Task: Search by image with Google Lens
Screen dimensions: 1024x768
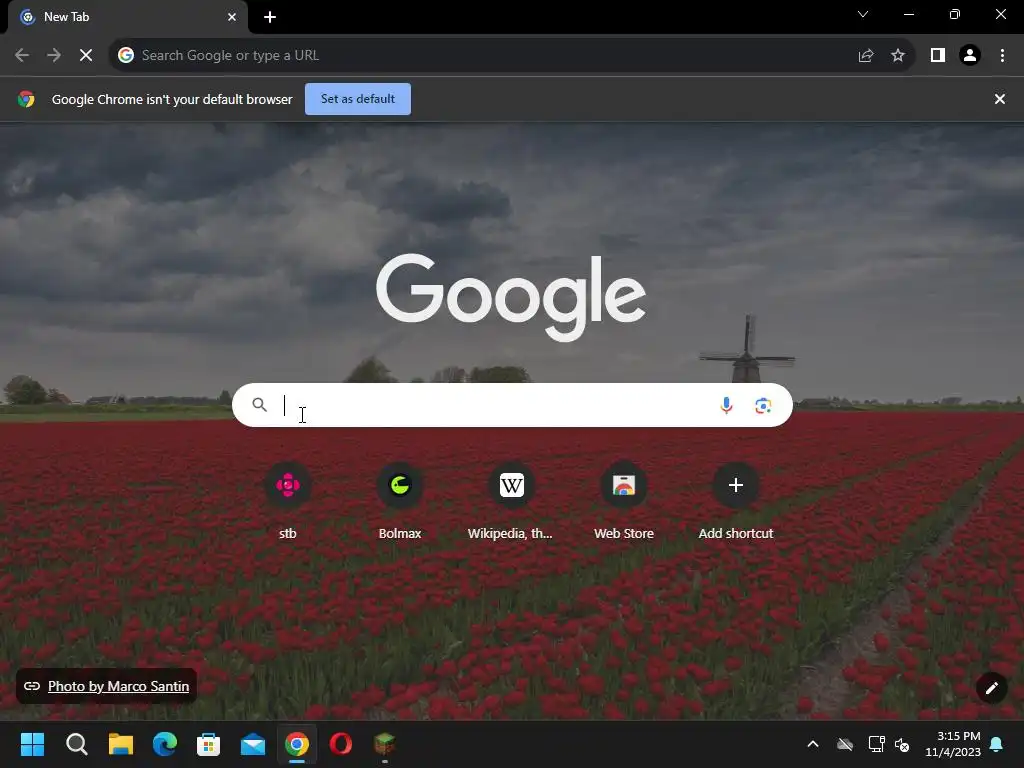Action: [x=763, y=406]
